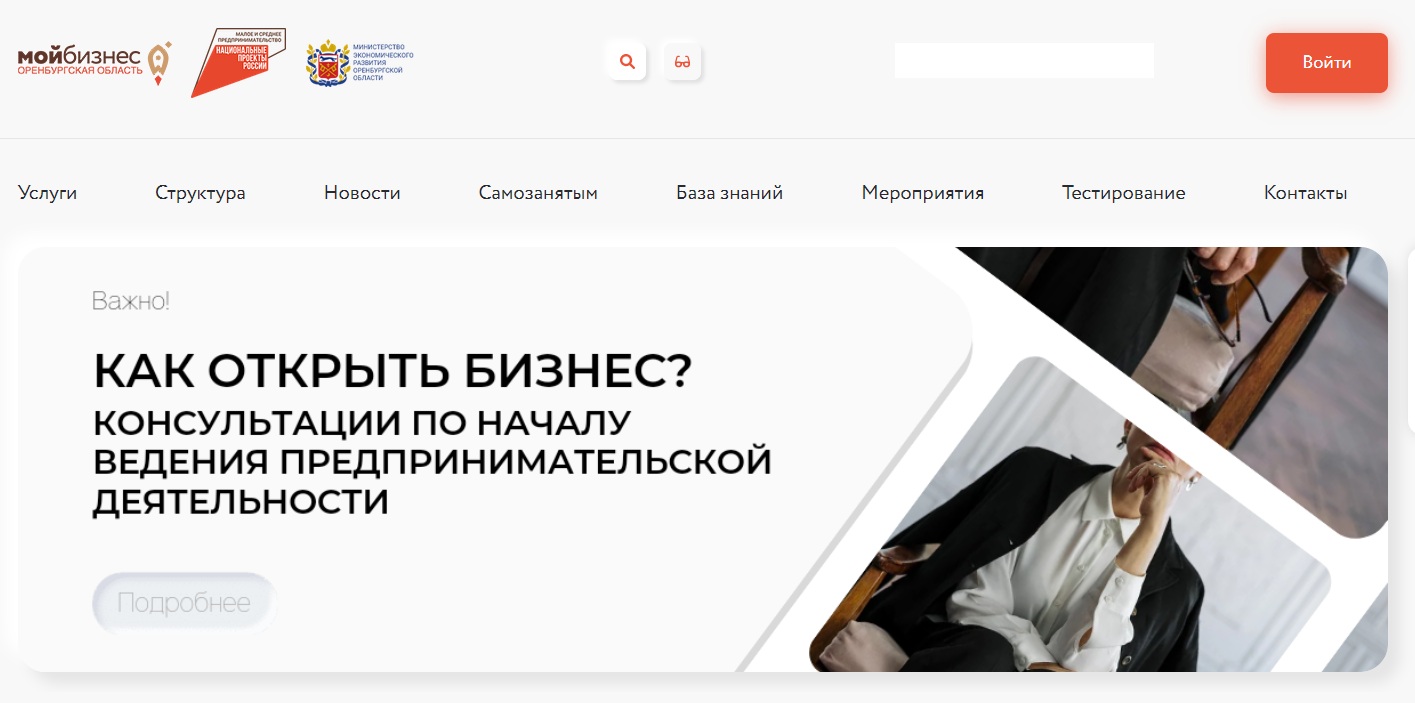The height and width of the screenshot is (703, 1415).
Task: Click the magnifier search icon
Action: 627,62
